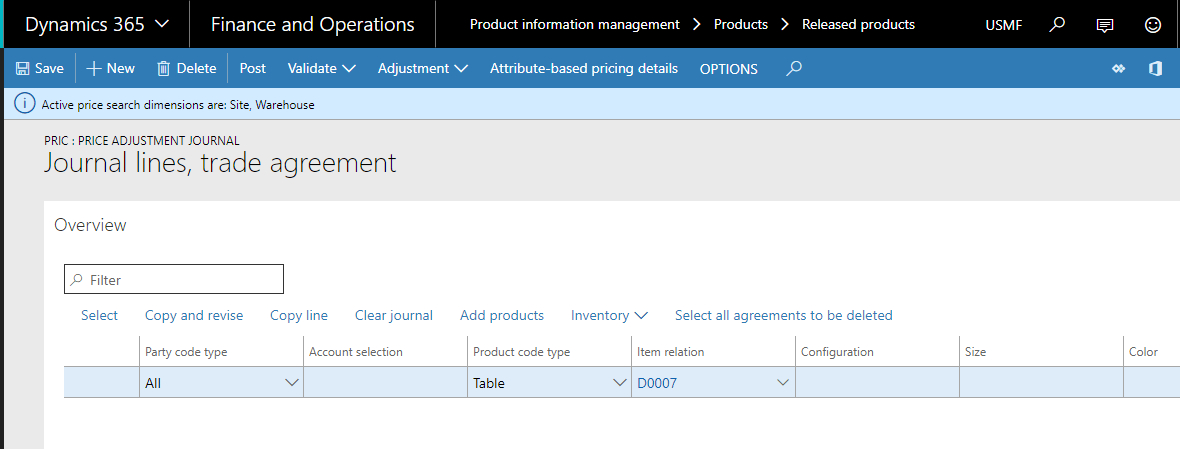Open Party code type All dropdown
The height and width of the screenshot is (449, 1180).
point(292,382)
